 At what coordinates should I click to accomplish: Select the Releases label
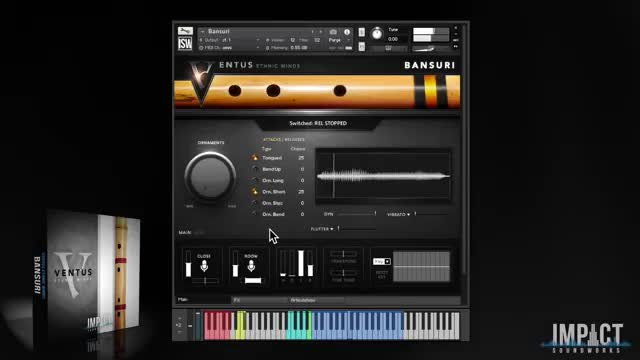295,140
